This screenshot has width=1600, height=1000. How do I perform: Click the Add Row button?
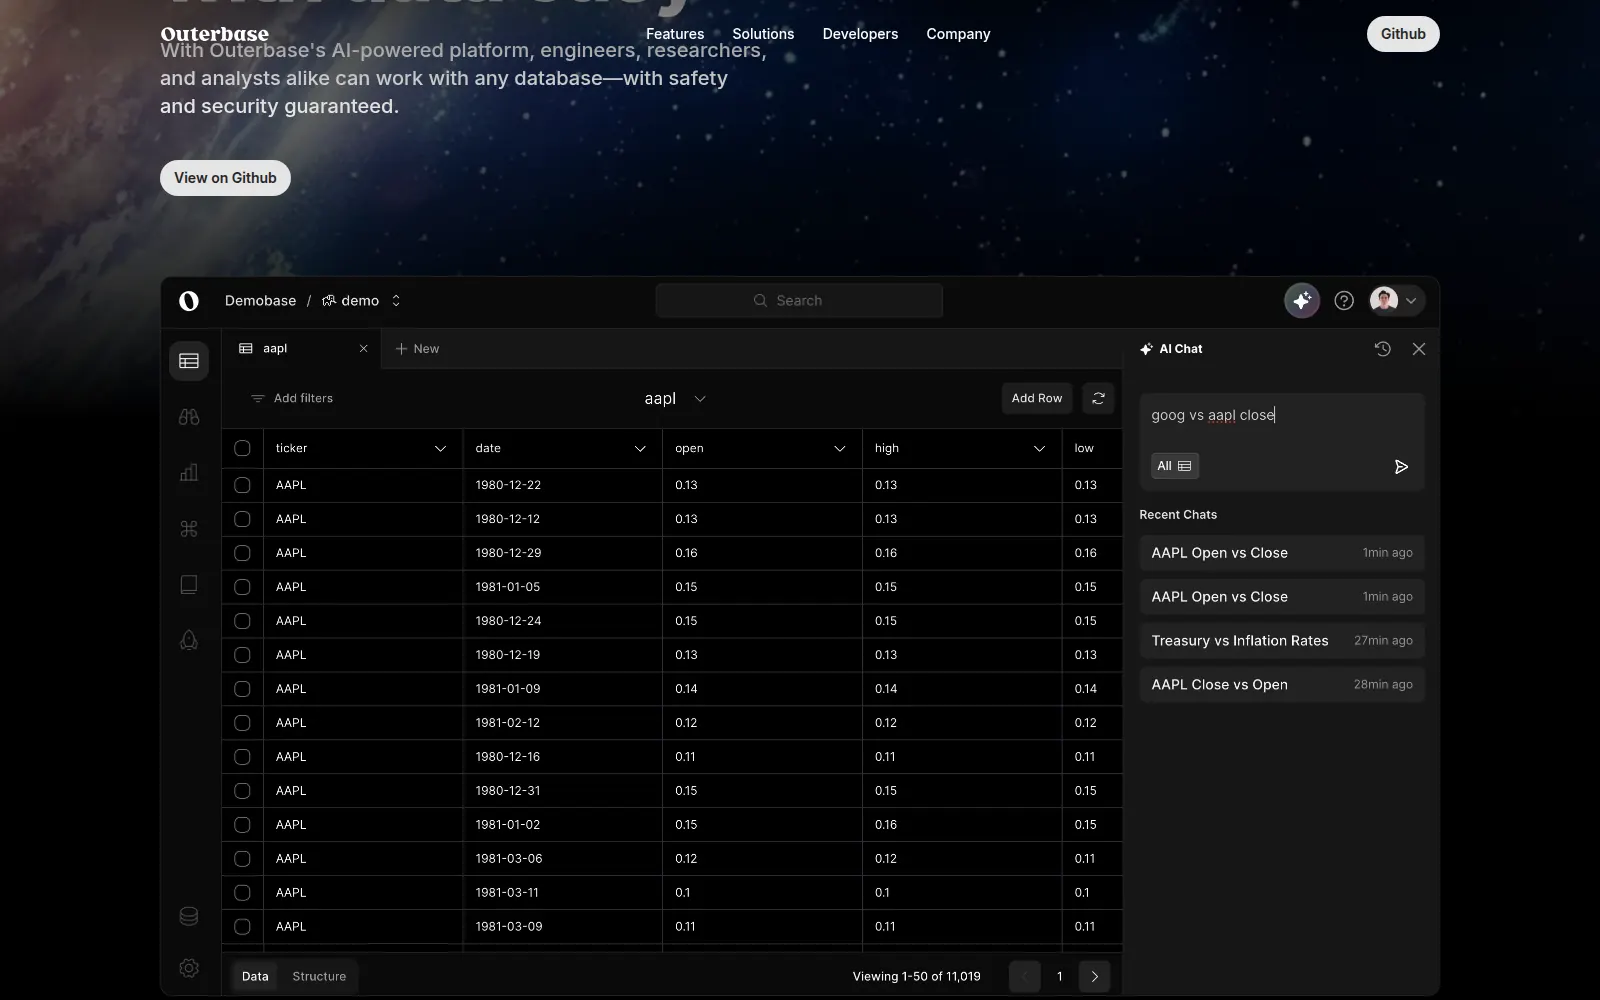coord(1037,398)
